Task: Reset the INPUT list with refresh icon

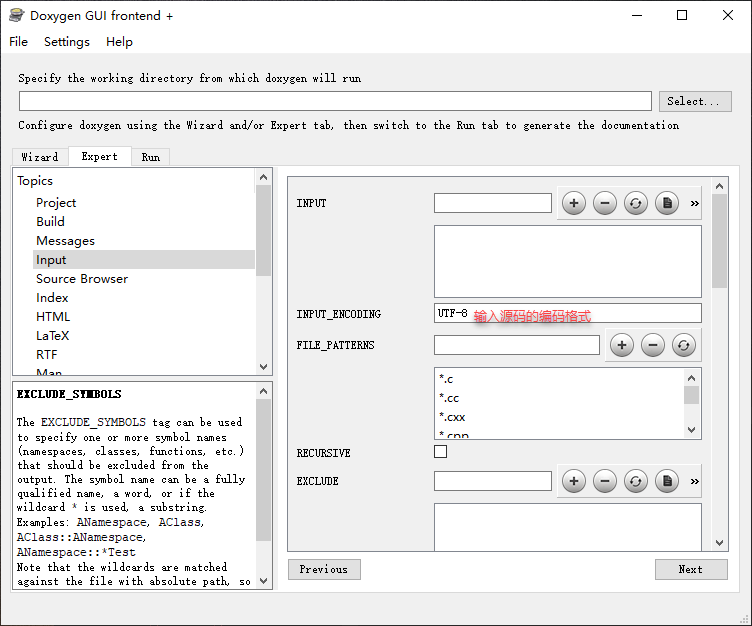Action: pos(635,203)
